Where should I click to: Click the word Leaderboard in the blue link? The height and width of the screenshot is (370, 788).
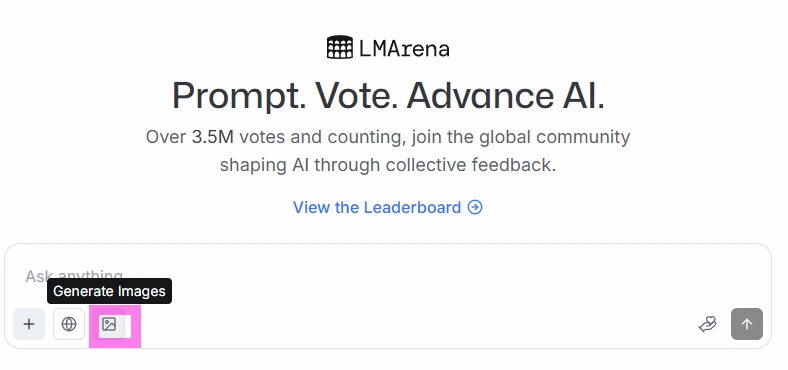412,207
